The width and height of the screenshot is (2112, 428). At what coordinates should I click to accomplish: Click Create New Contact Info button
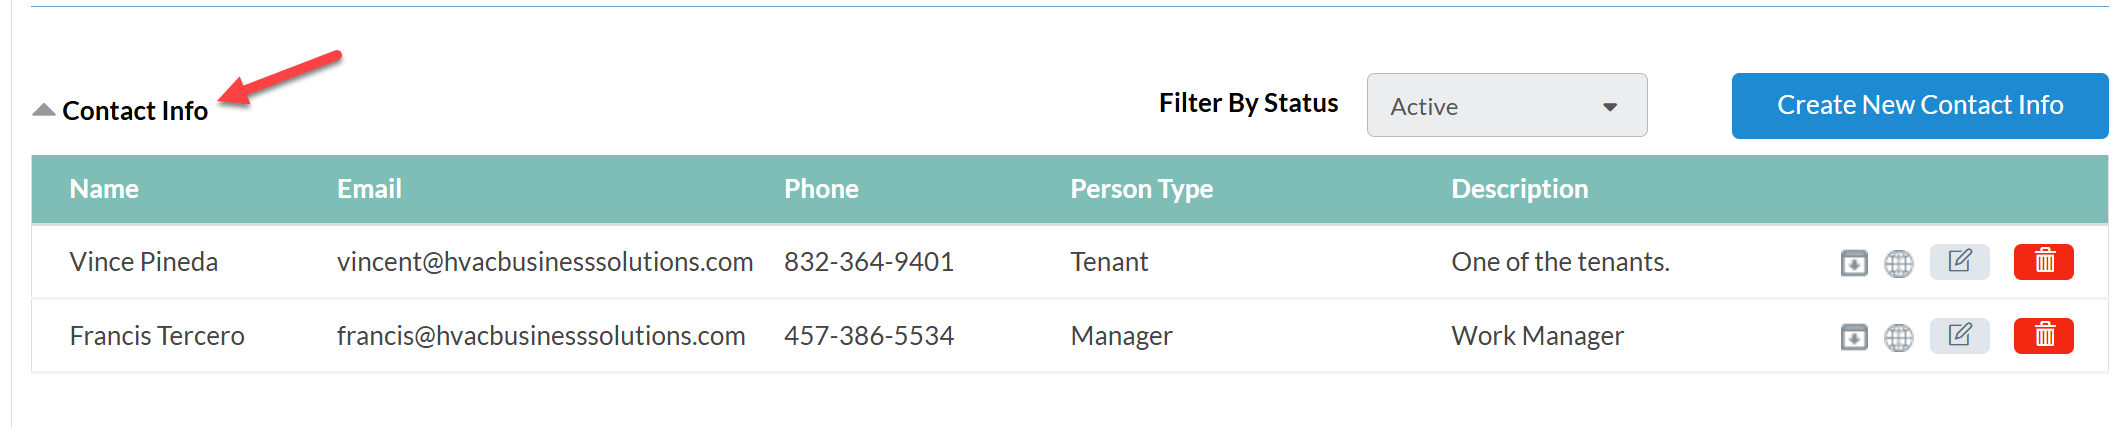[x=1919, y=105]
